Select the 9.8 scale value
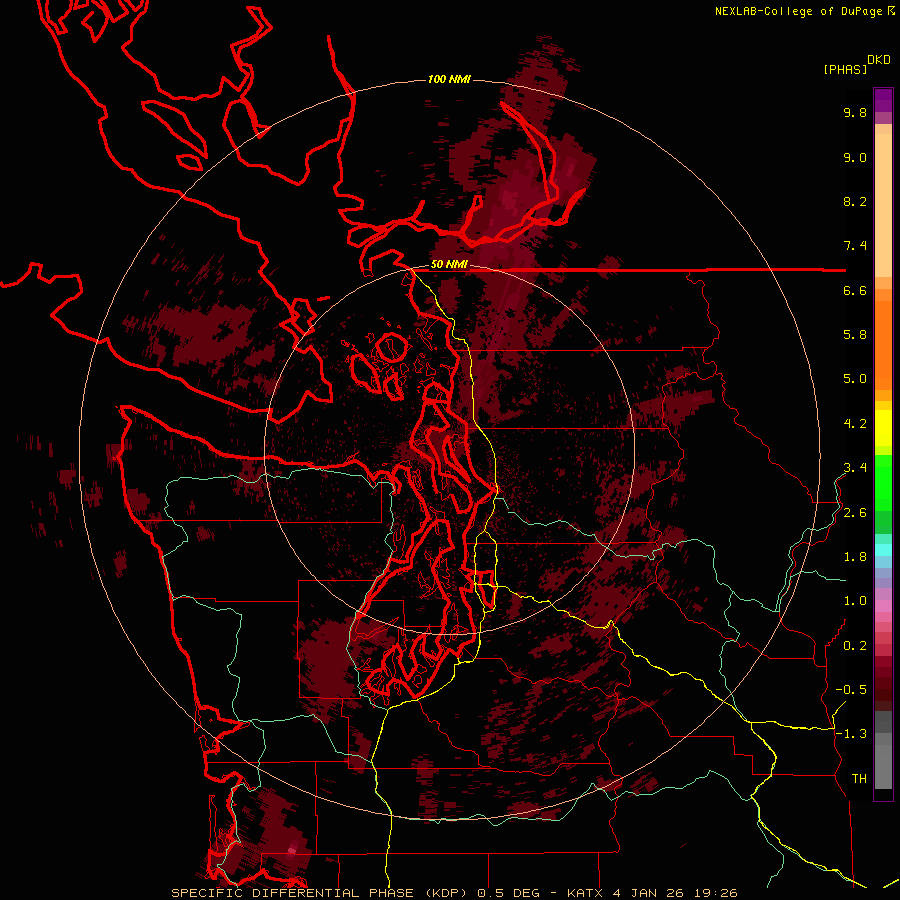This screenshot has width=900, height=900. click(855, 113)
